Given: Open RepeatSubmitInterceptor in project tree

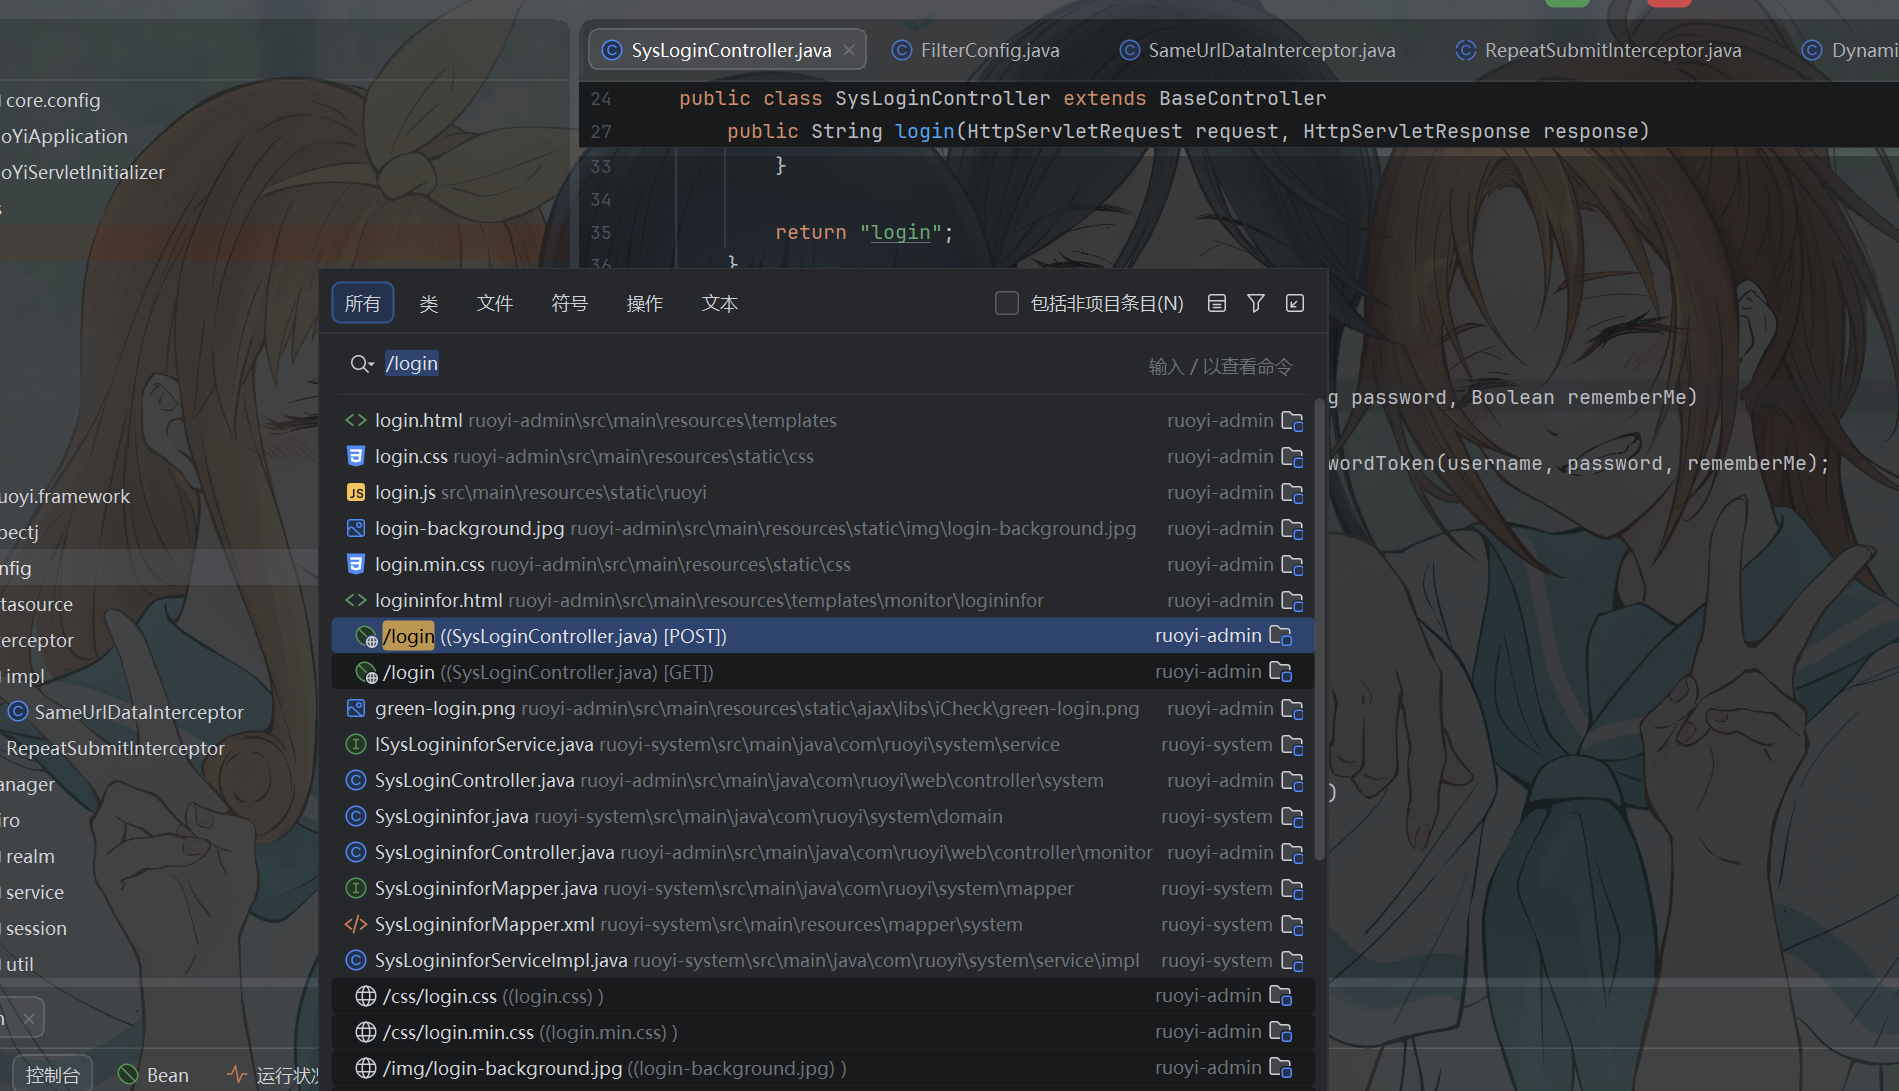Looking at the screenshot, I should click(x=115, y=748).
